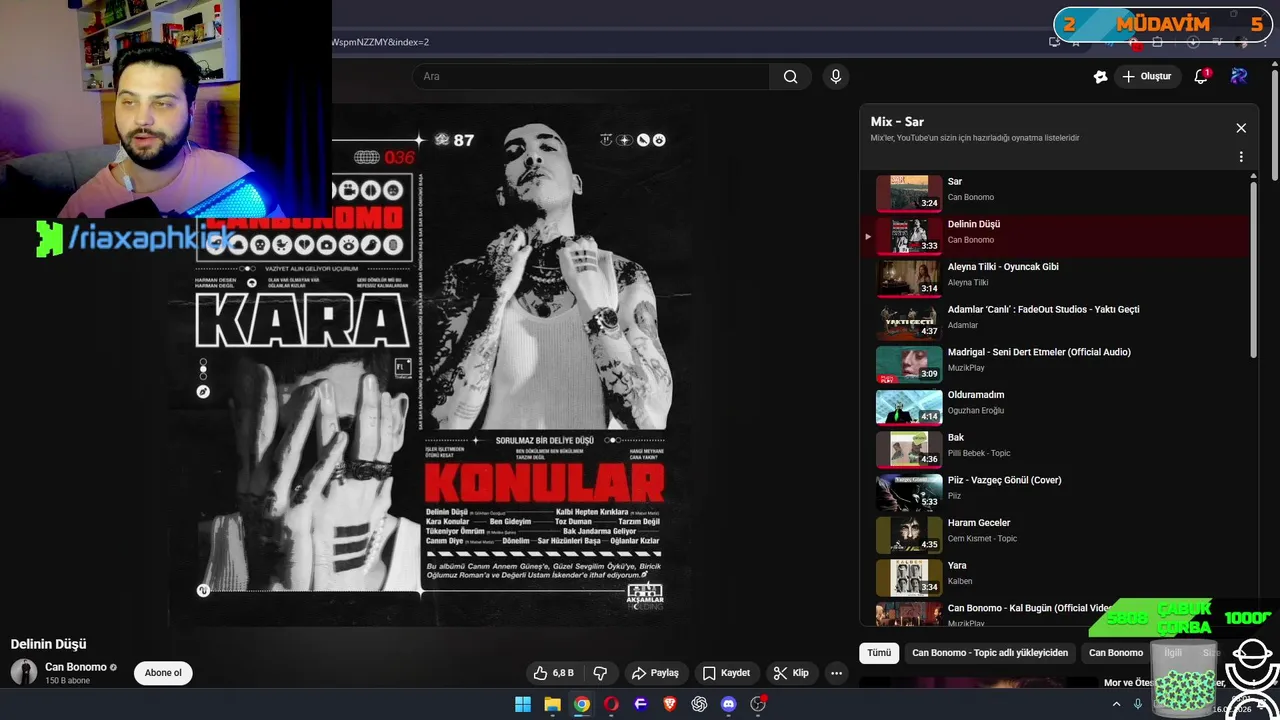
Task: Share the video via Paylaş
Action: pyautogui.click(x=655, y=673)
